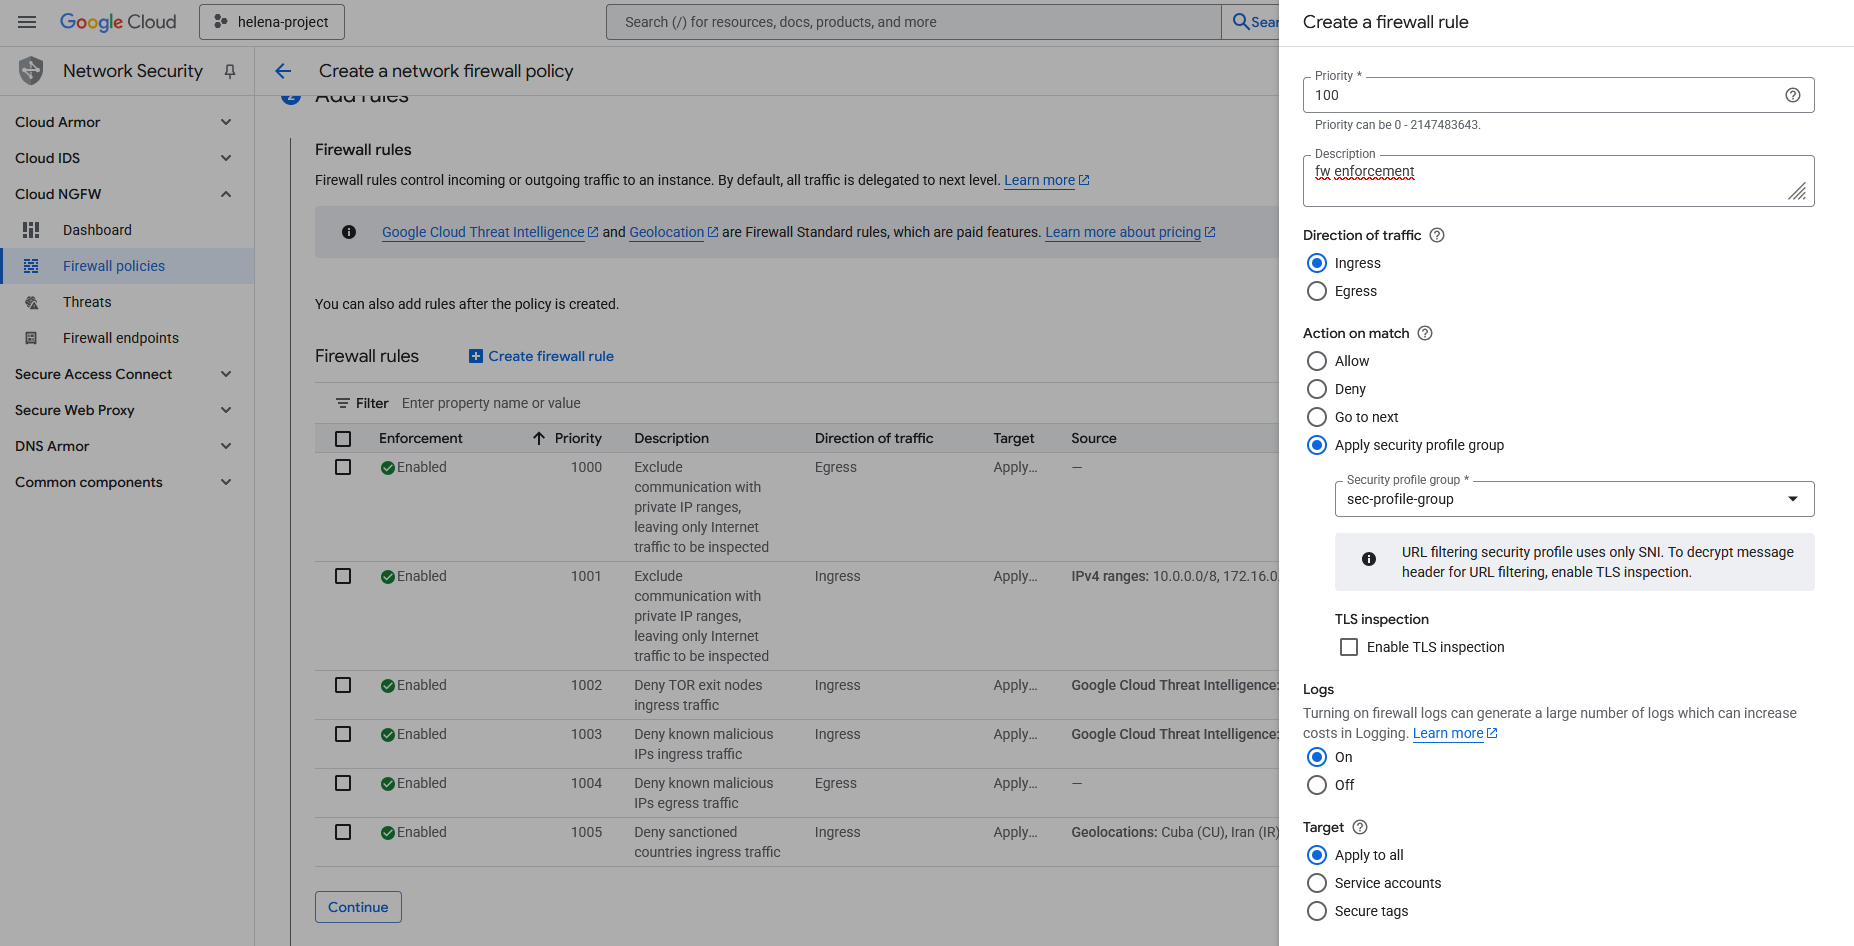Image resolution: width=1854 pixels, height=946 pixels.
Task: Click the Continue button
Action: tap(358, 907)
